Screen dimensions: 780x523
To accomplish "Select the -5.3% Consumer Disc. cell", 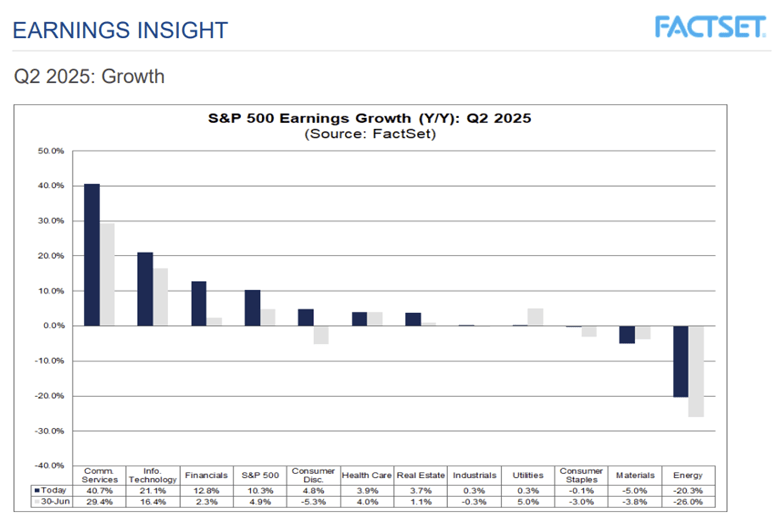I will [313, 502].
